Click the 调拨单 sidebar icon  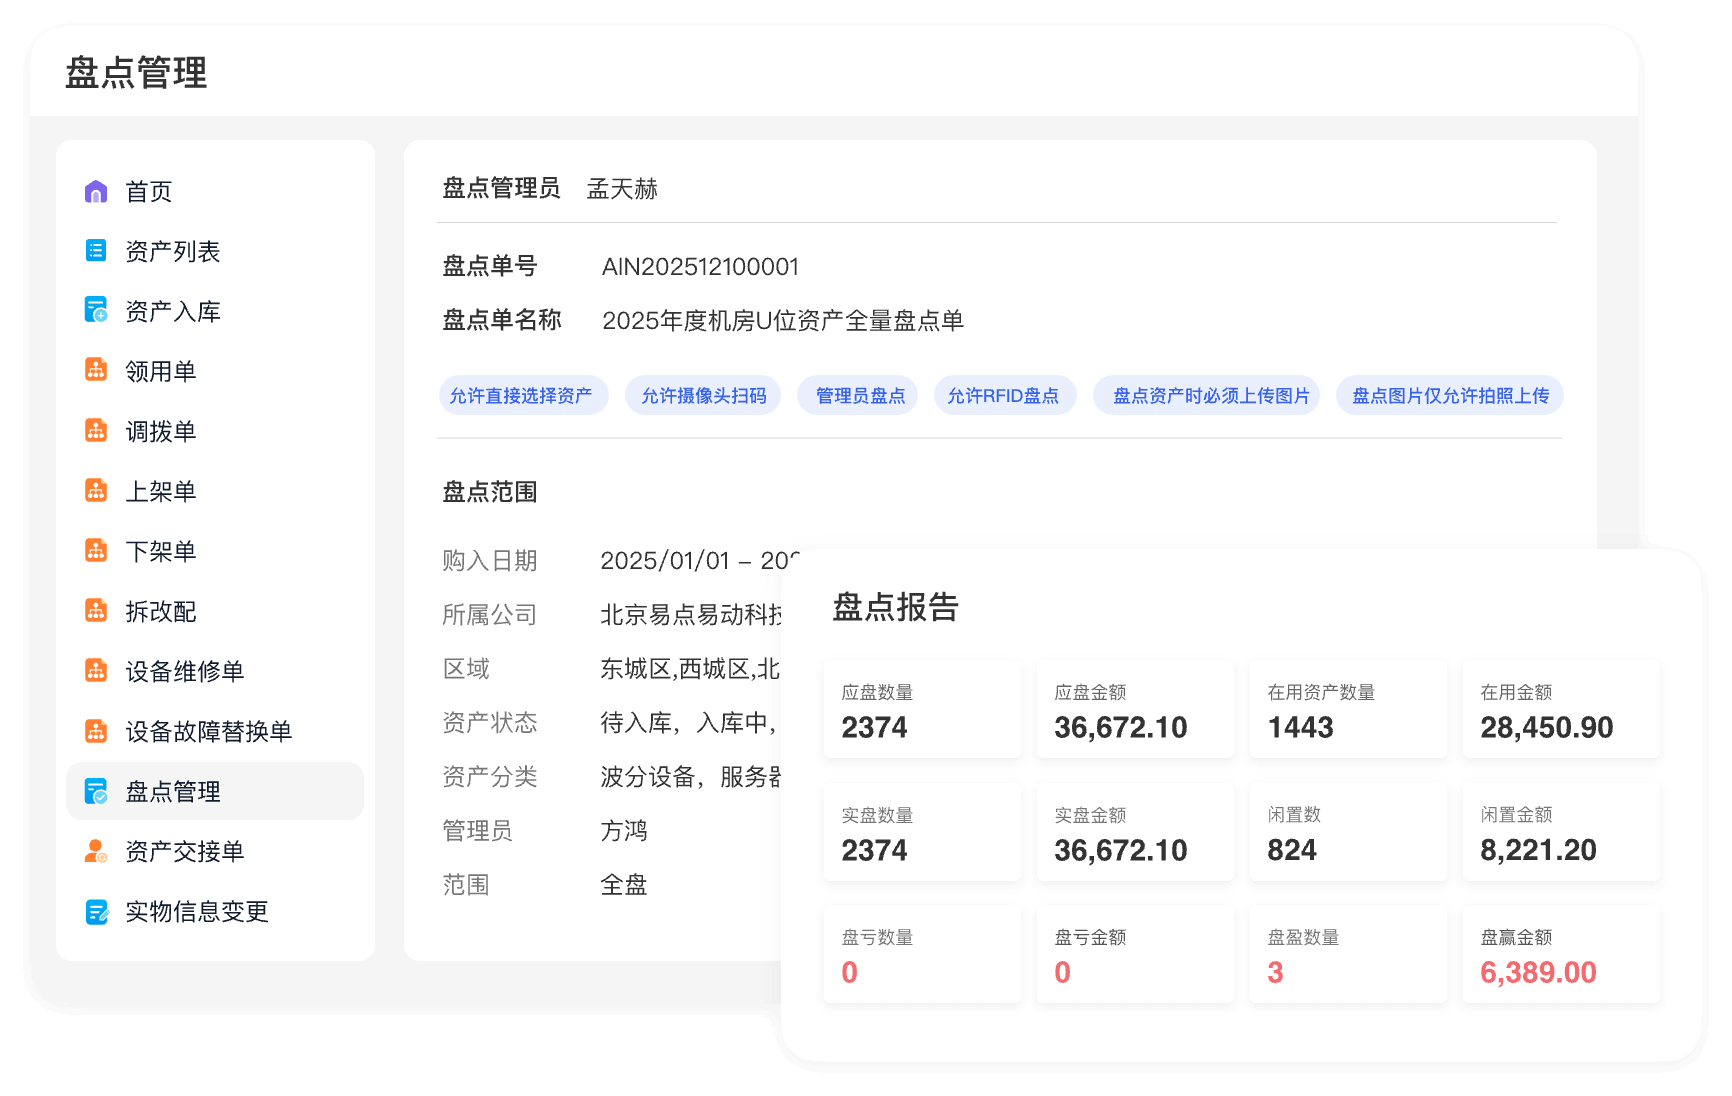[96, 431]
